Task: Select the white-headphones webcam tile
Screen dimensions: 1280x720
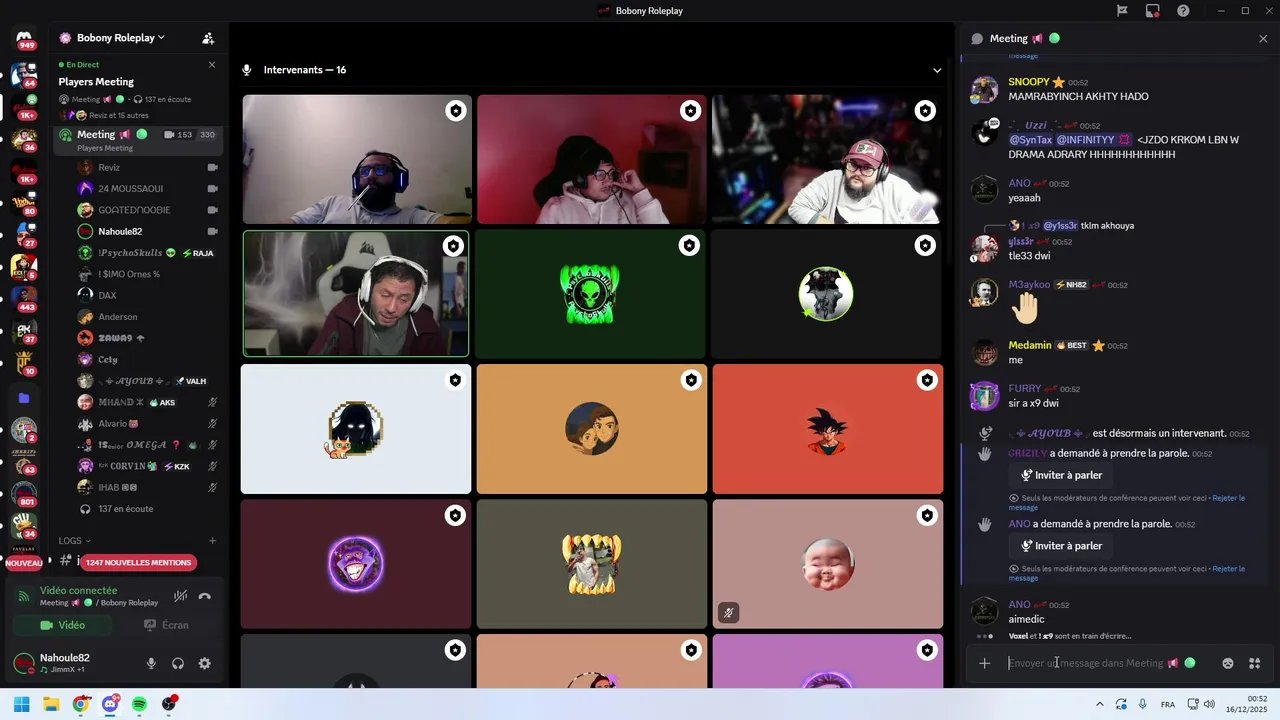Action: tap(356, 294)
